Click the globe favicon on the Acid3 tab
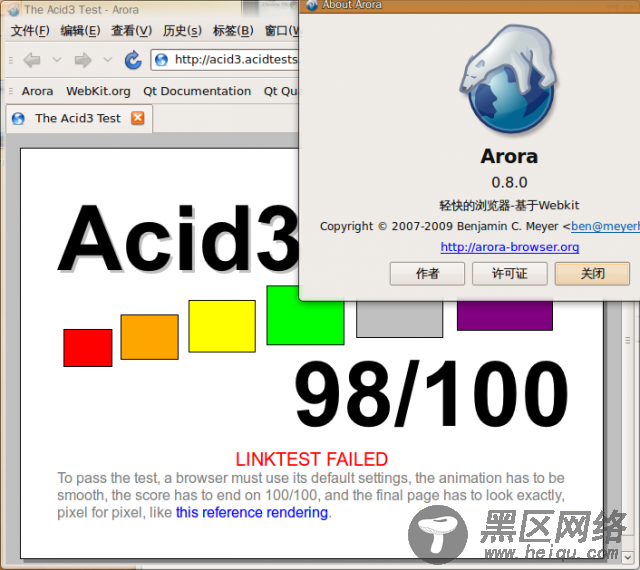640x570 pixels. [18, 118]
